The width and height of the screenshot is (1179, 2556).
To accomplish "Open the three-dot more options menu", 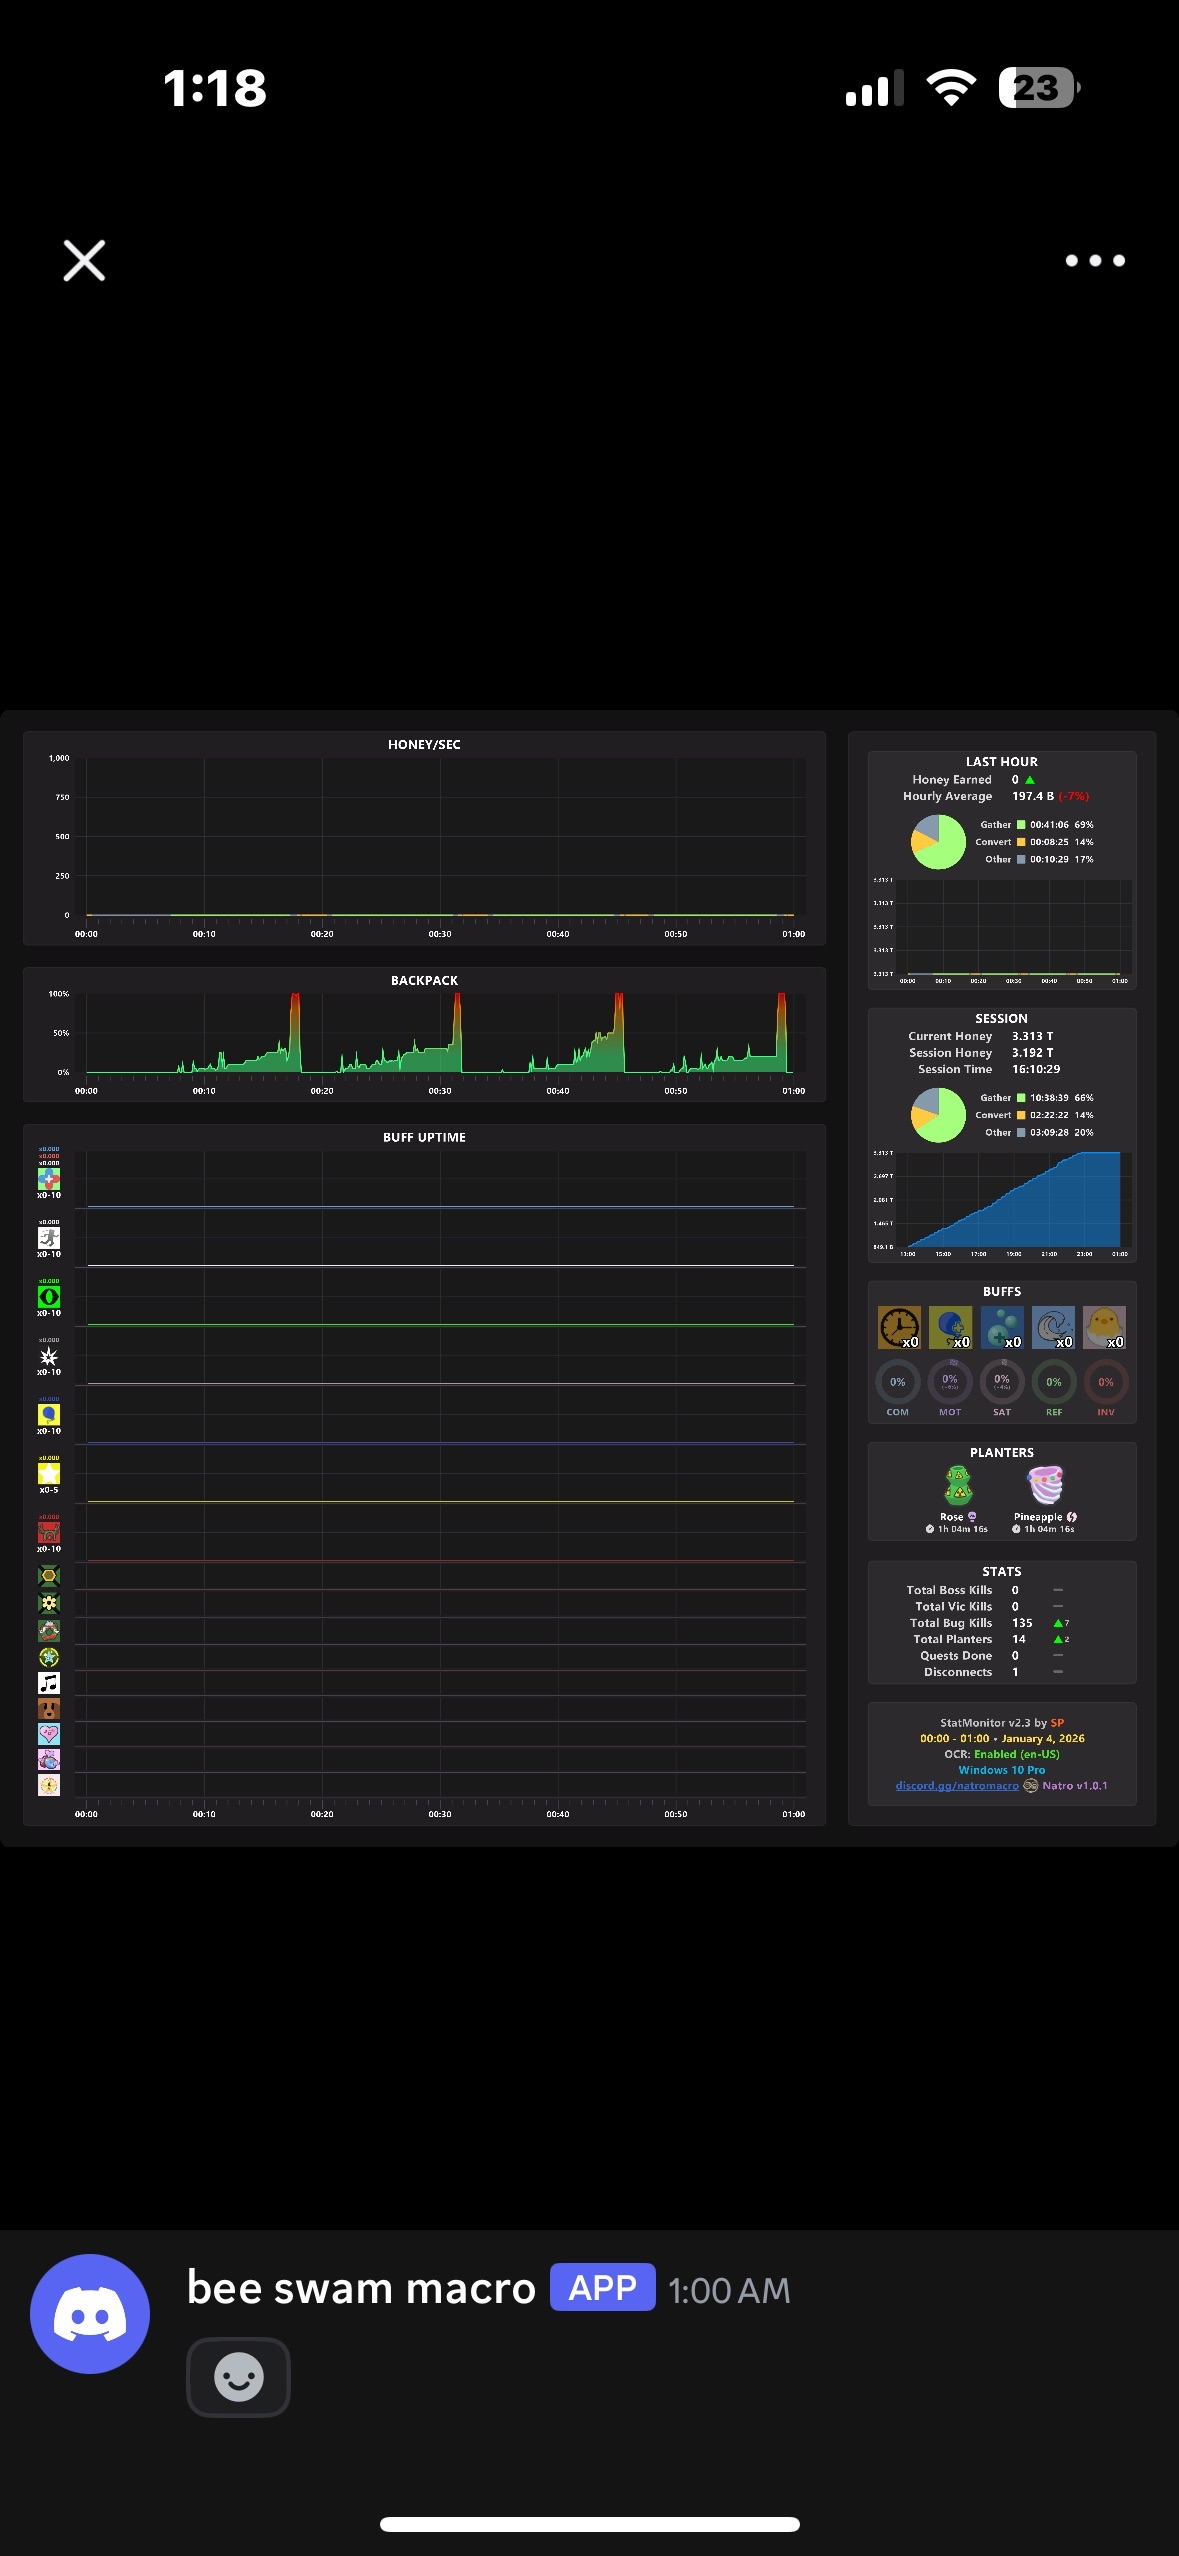I will pos(1095,260).
